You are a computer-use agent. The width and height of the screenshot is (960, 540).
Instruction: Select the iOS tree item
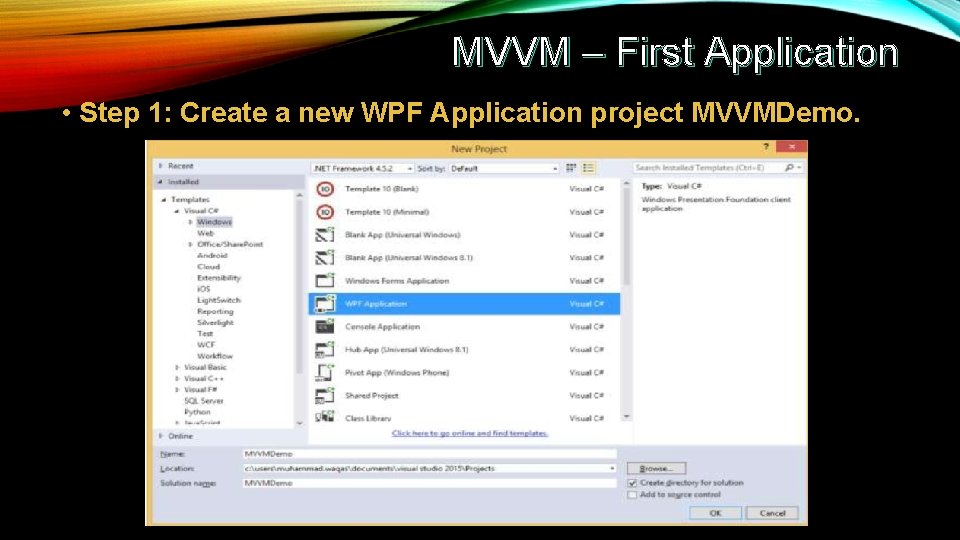[x=203, y=289]
